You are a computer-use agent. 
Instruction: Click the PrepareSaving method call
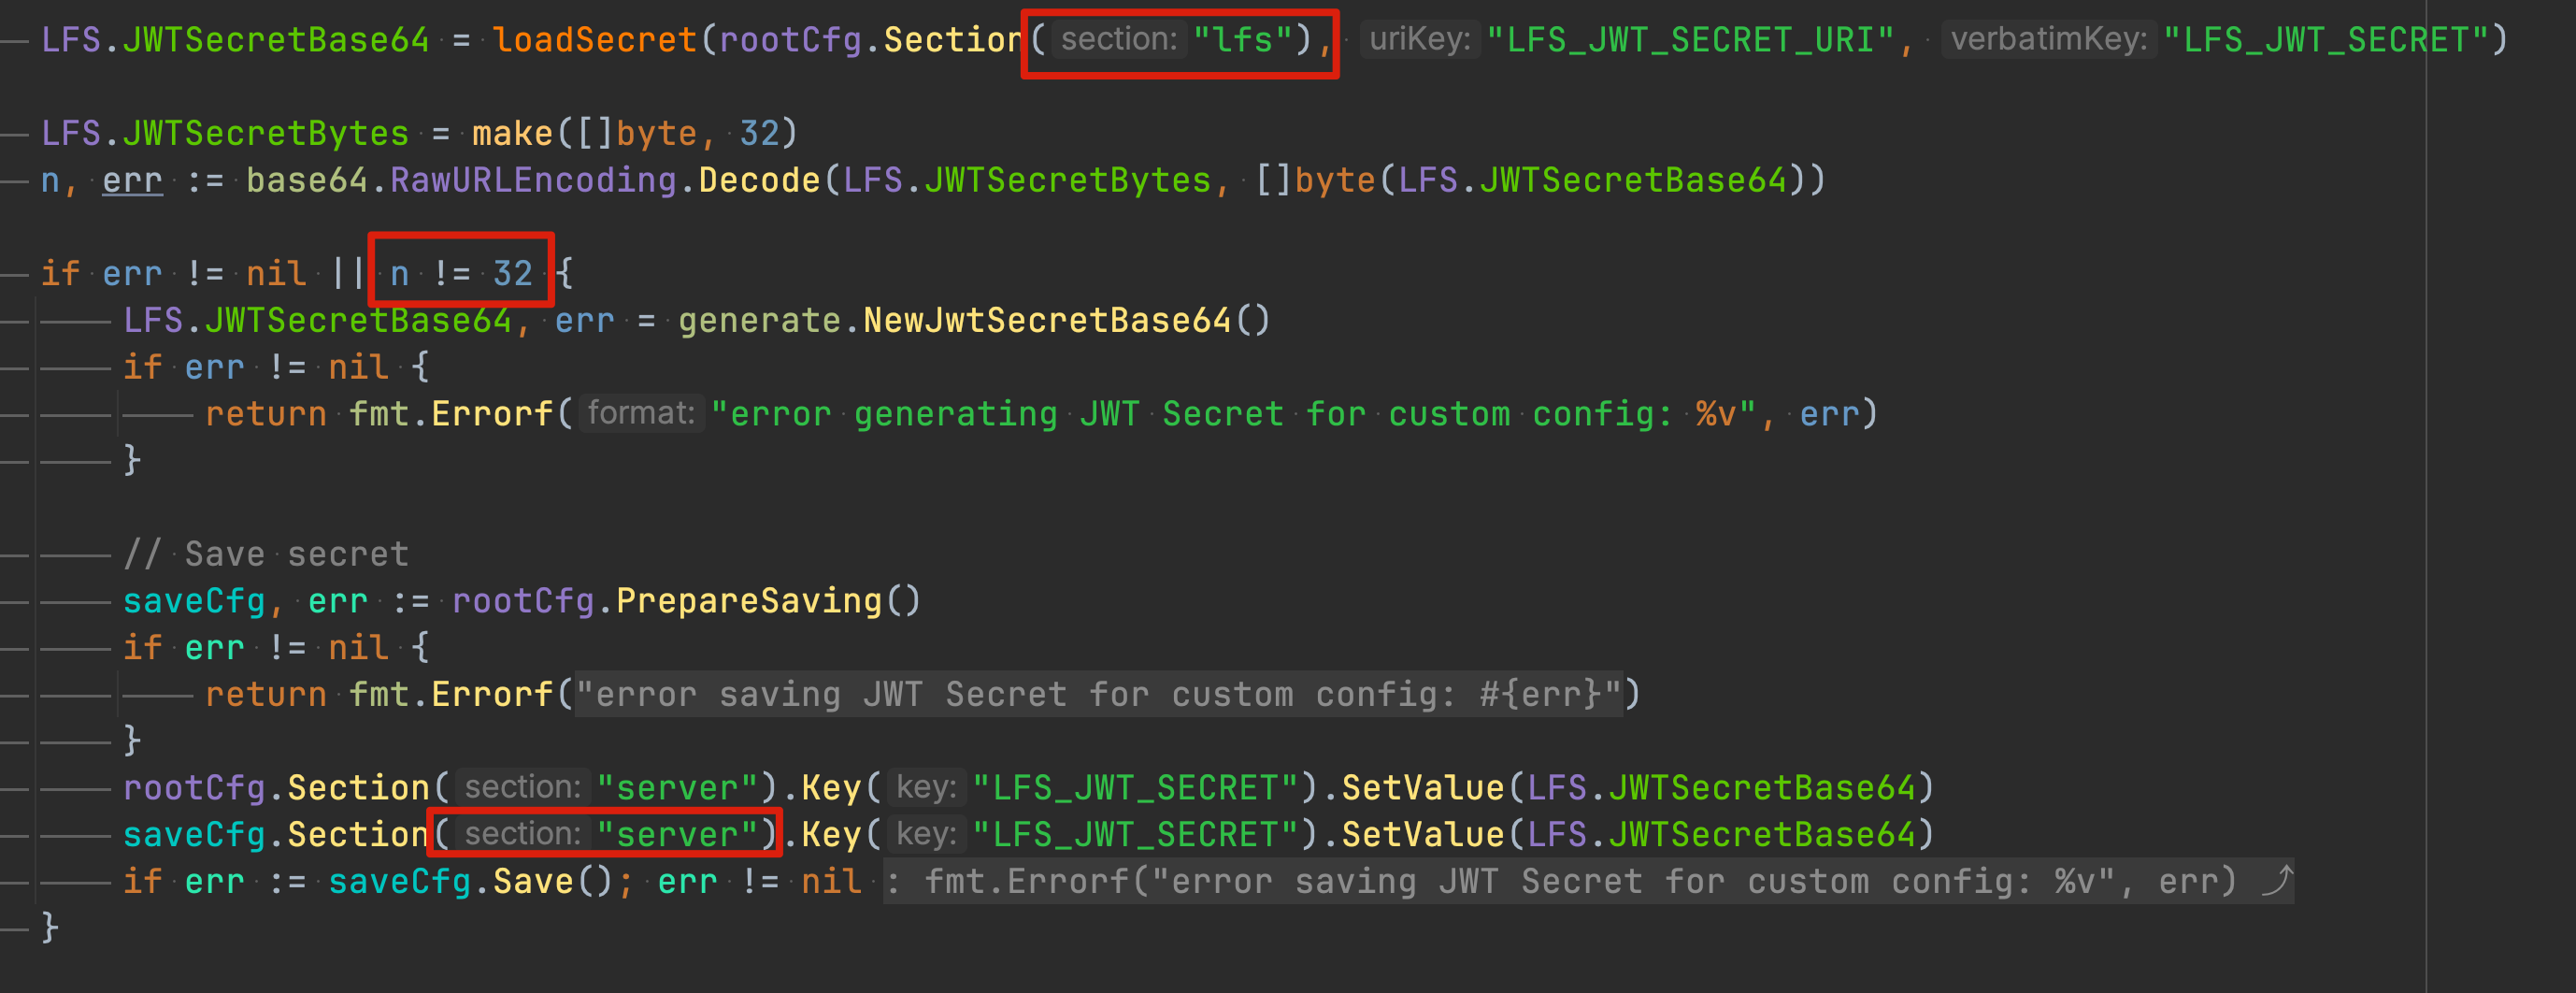point(749,601)
